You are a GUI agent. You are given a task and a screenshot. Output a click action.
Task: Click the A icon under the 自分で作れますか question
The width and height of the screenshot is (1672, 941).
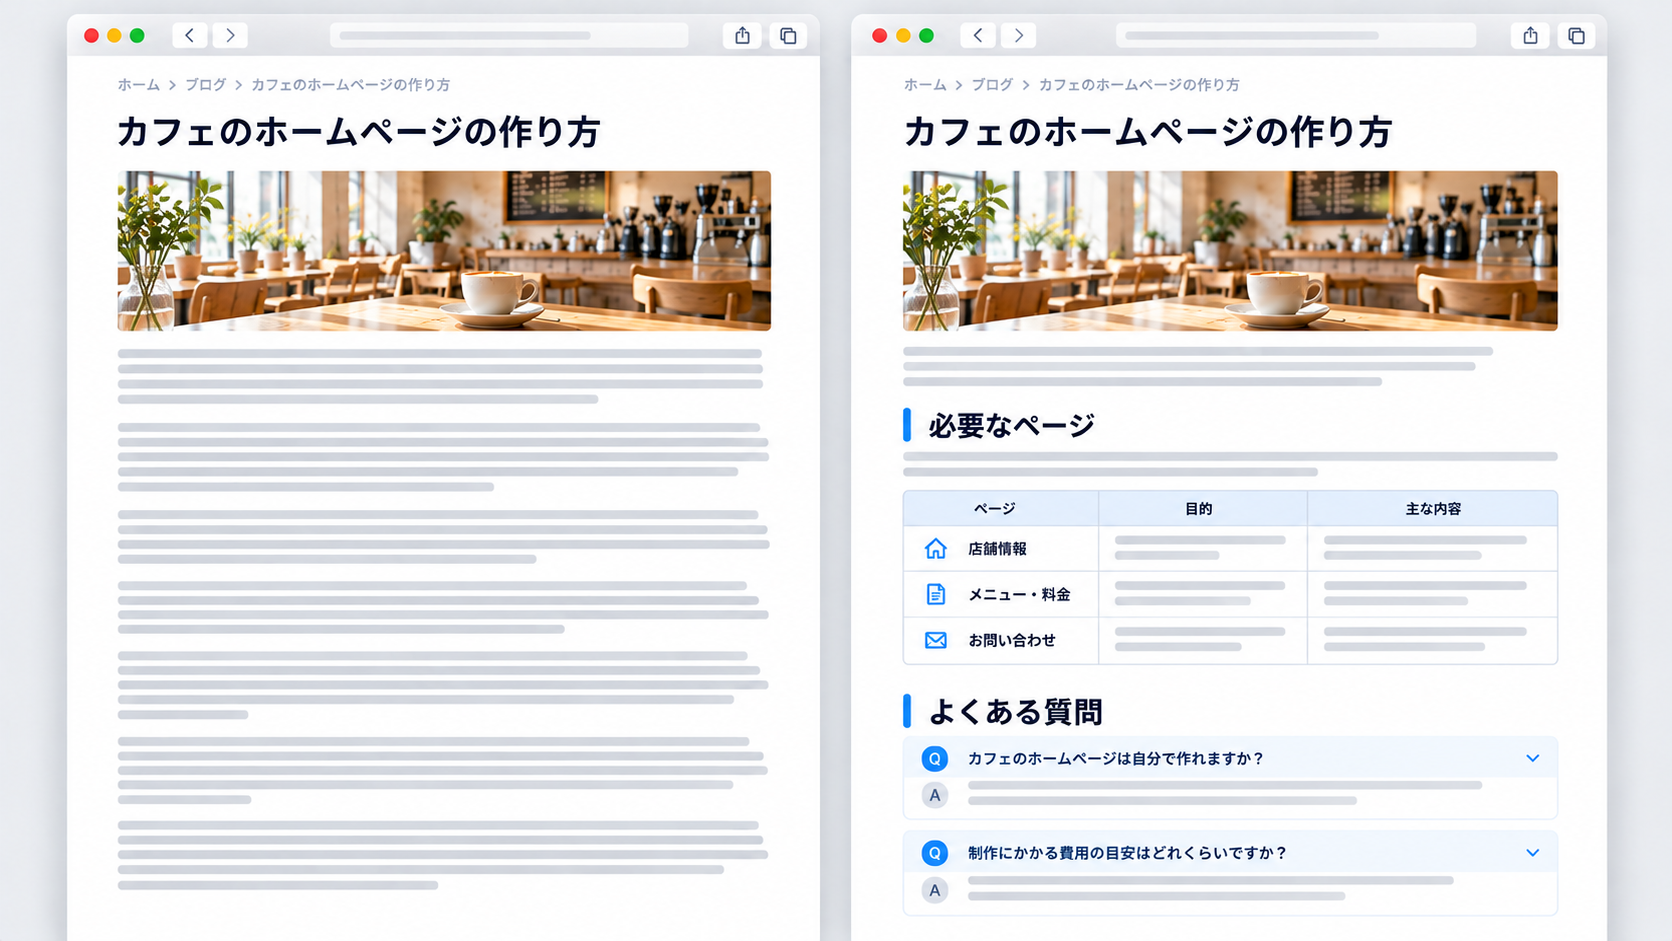pos(935,796)
